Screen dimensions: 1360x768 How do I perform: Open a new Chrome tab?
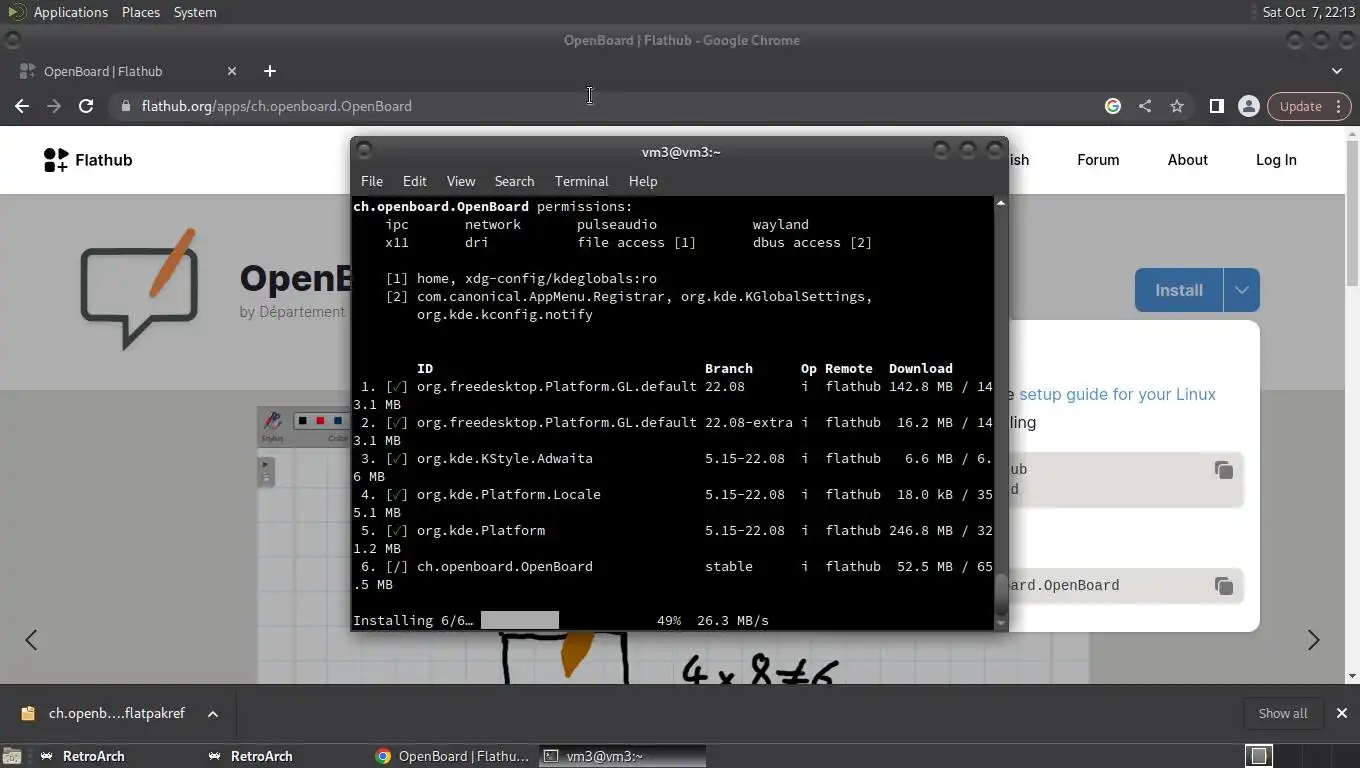tap(269, 71)
